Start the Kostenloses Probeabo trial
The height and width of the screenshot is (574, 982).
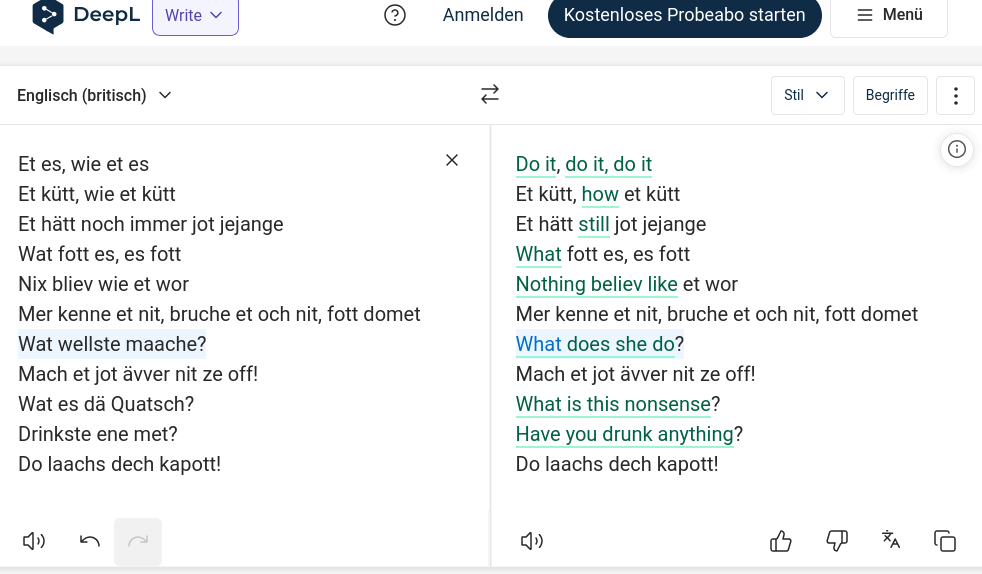685,15
